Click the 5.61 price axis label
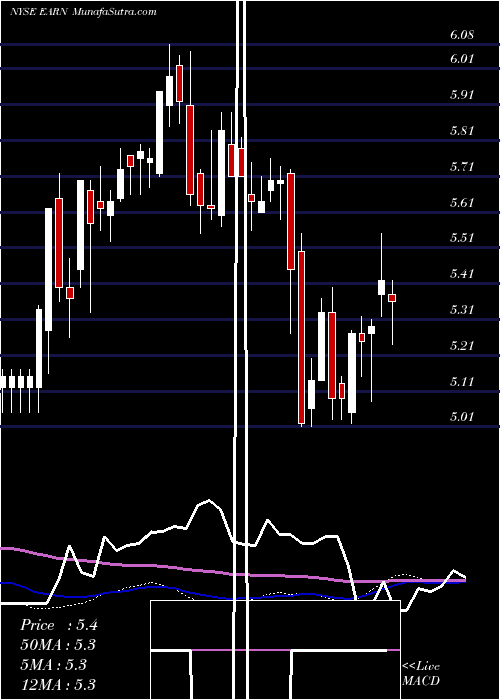This screenshot has height=700, width=500. pos(462,203)
